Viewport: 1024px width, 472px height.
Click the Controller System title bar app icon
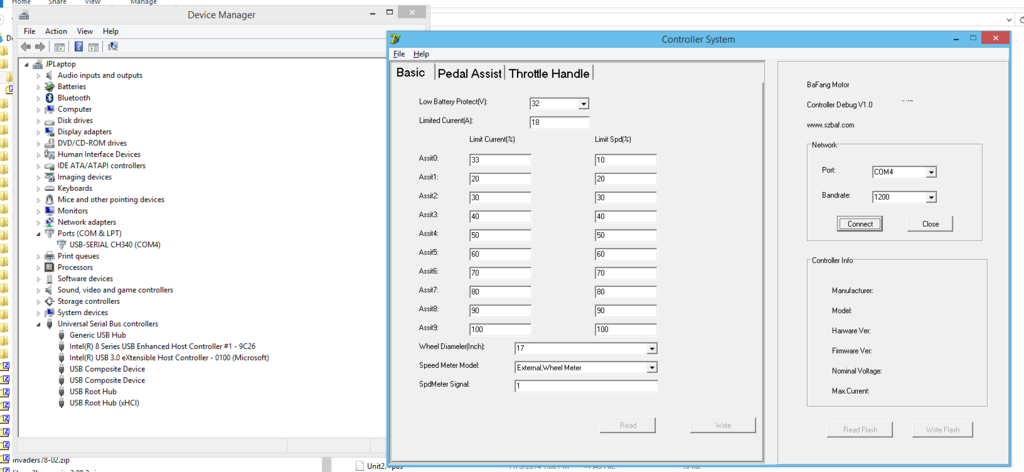coord(396,39)
